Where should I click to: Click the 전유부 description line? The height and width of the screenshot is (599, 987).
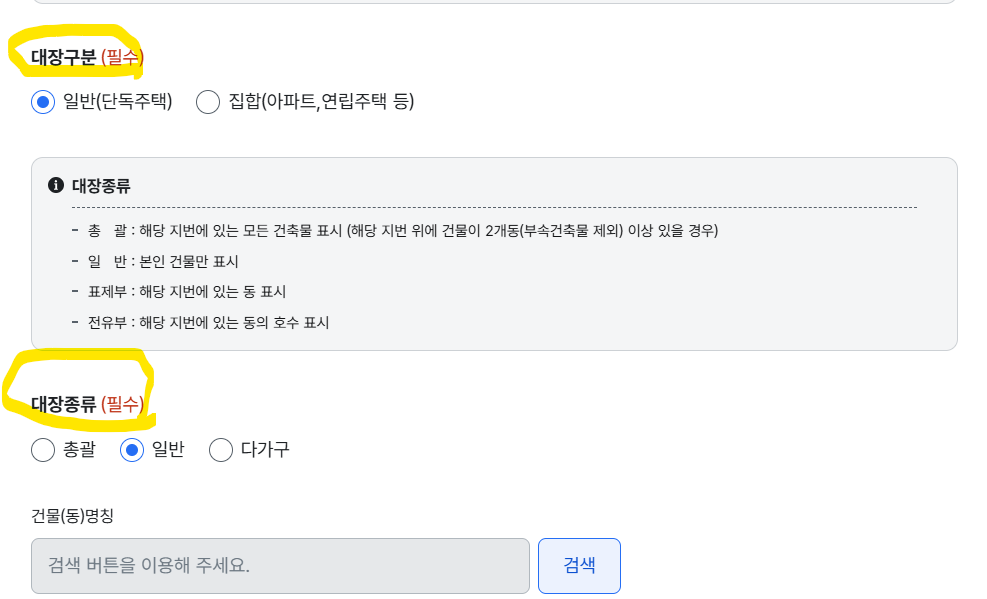pos(208,323)
